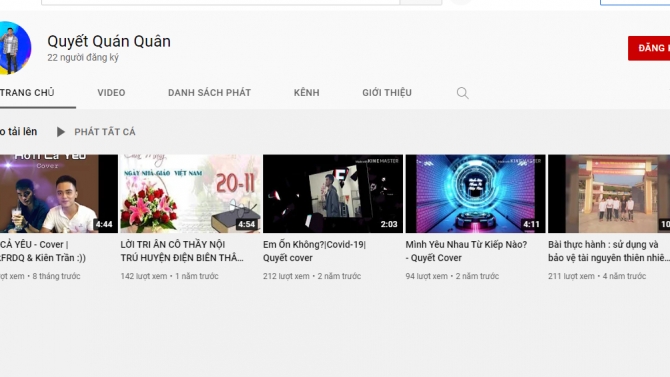
Task: Click the Quyết Quán Quân channel avatar
Action: pos(15,48)
